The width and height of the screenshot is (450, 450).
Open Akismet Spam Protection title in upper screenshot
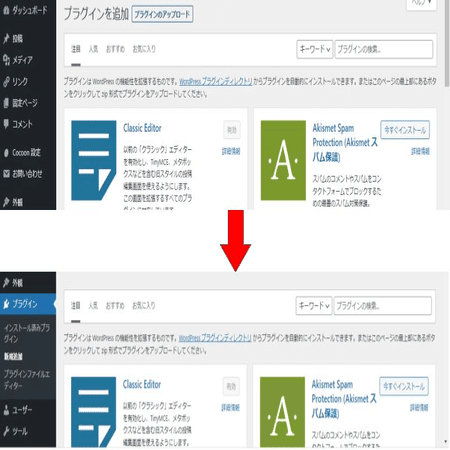pos(345,143)
